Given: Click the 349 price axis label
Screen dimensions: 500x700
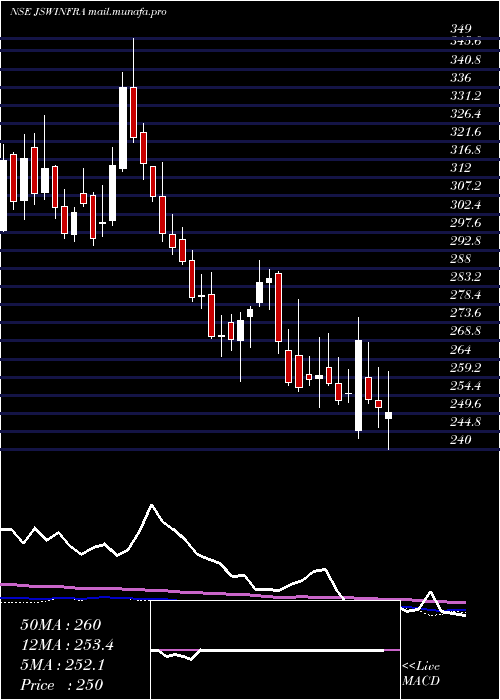Looking at the screenshot, I should 461,29.
